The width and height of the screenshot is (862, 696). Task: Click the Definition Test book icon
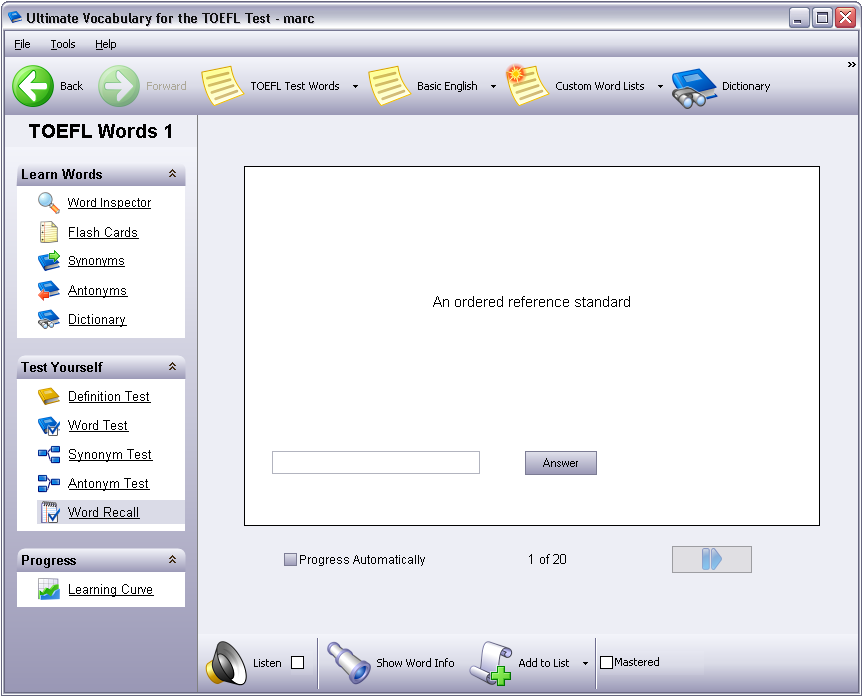[x=48, y=396]
